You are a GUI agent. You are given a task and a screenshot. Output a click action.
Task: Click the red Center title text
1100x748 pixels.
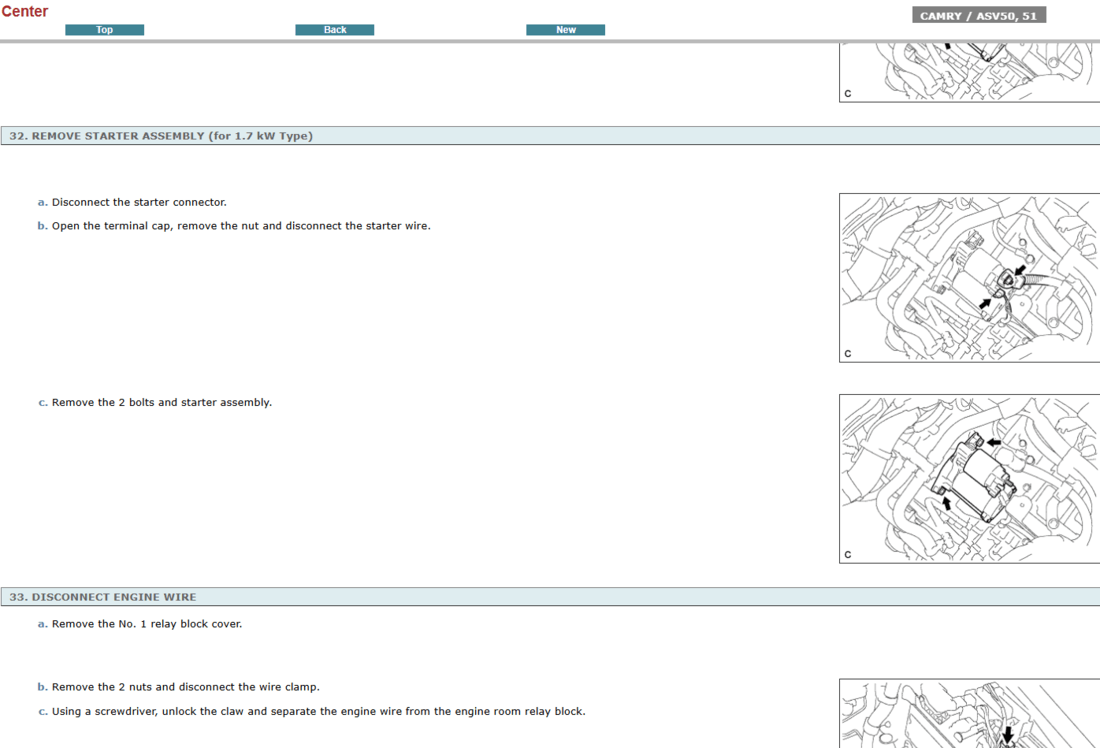click(x=25, y=11)
